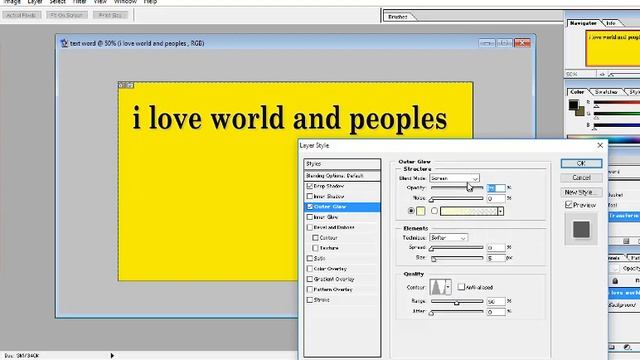Viewport: 640px width, 360px height.
Task: Click the 'i love world and peoples' canvas text
Action: tap(289, 118)
